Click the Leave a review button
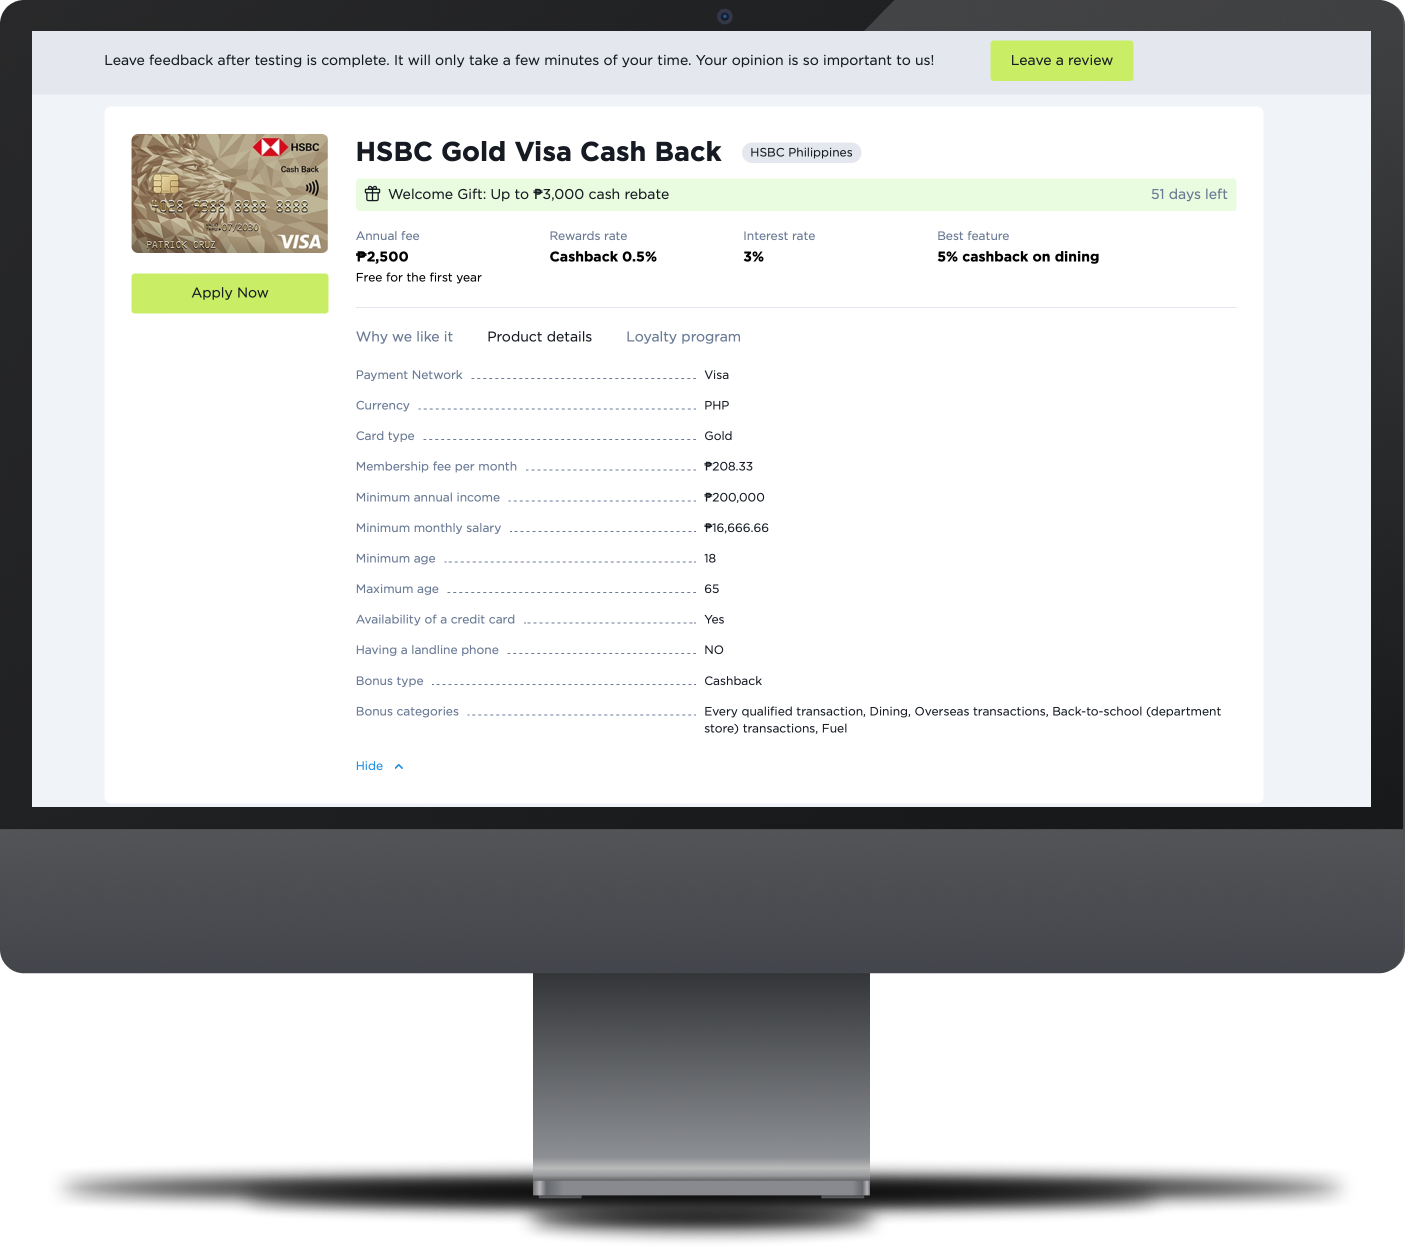1405x1249 pixels. (x=1061, y=61)
